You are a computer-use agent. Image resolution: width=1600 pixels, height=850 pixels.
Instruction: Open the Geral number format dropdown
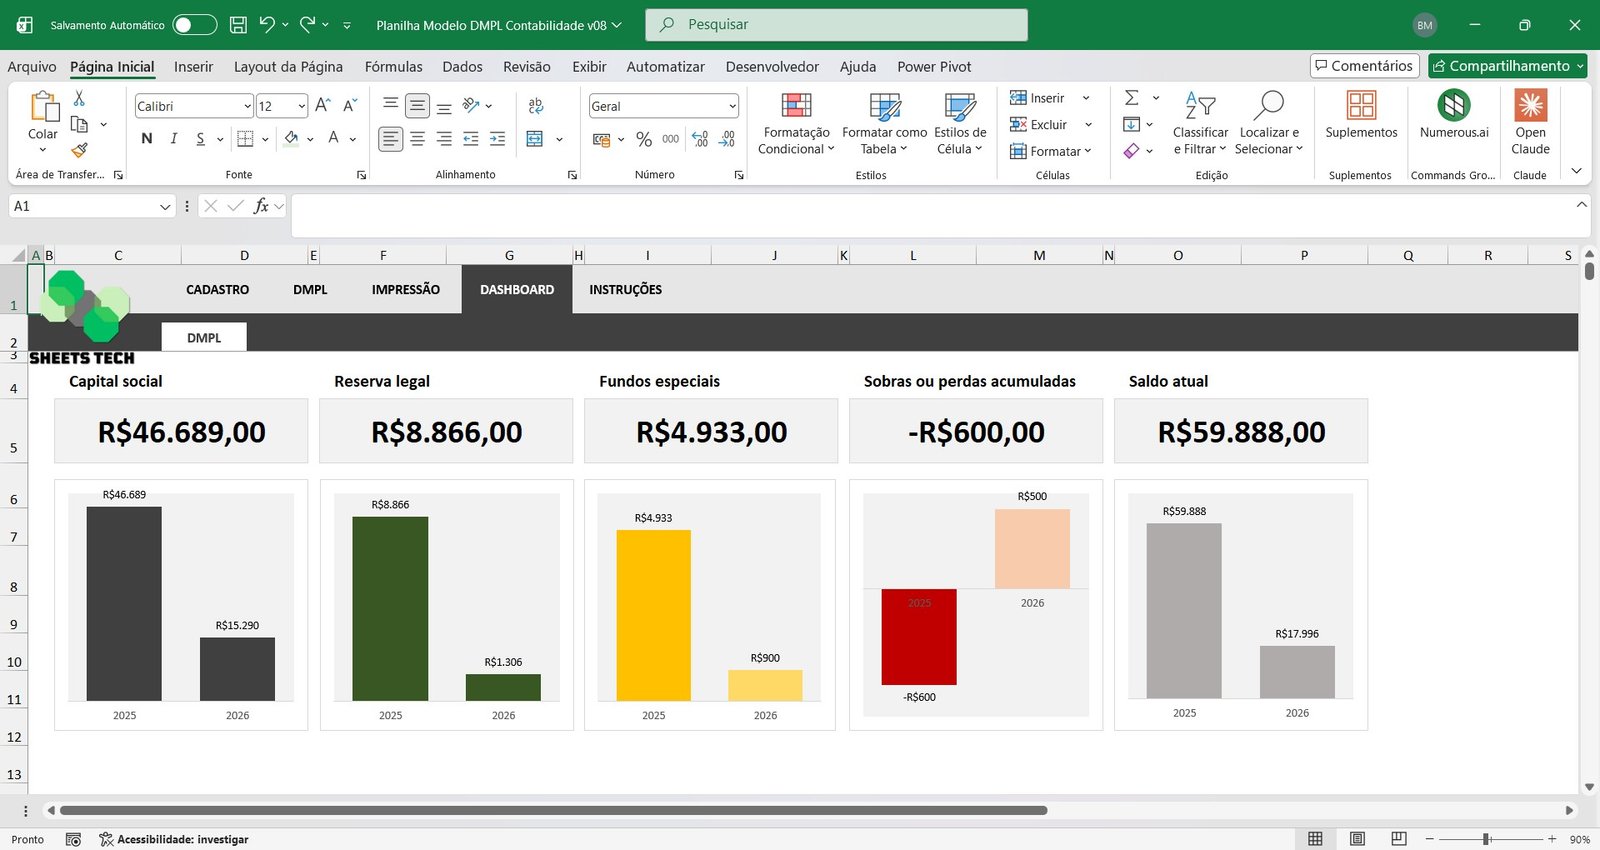[732, 106]
